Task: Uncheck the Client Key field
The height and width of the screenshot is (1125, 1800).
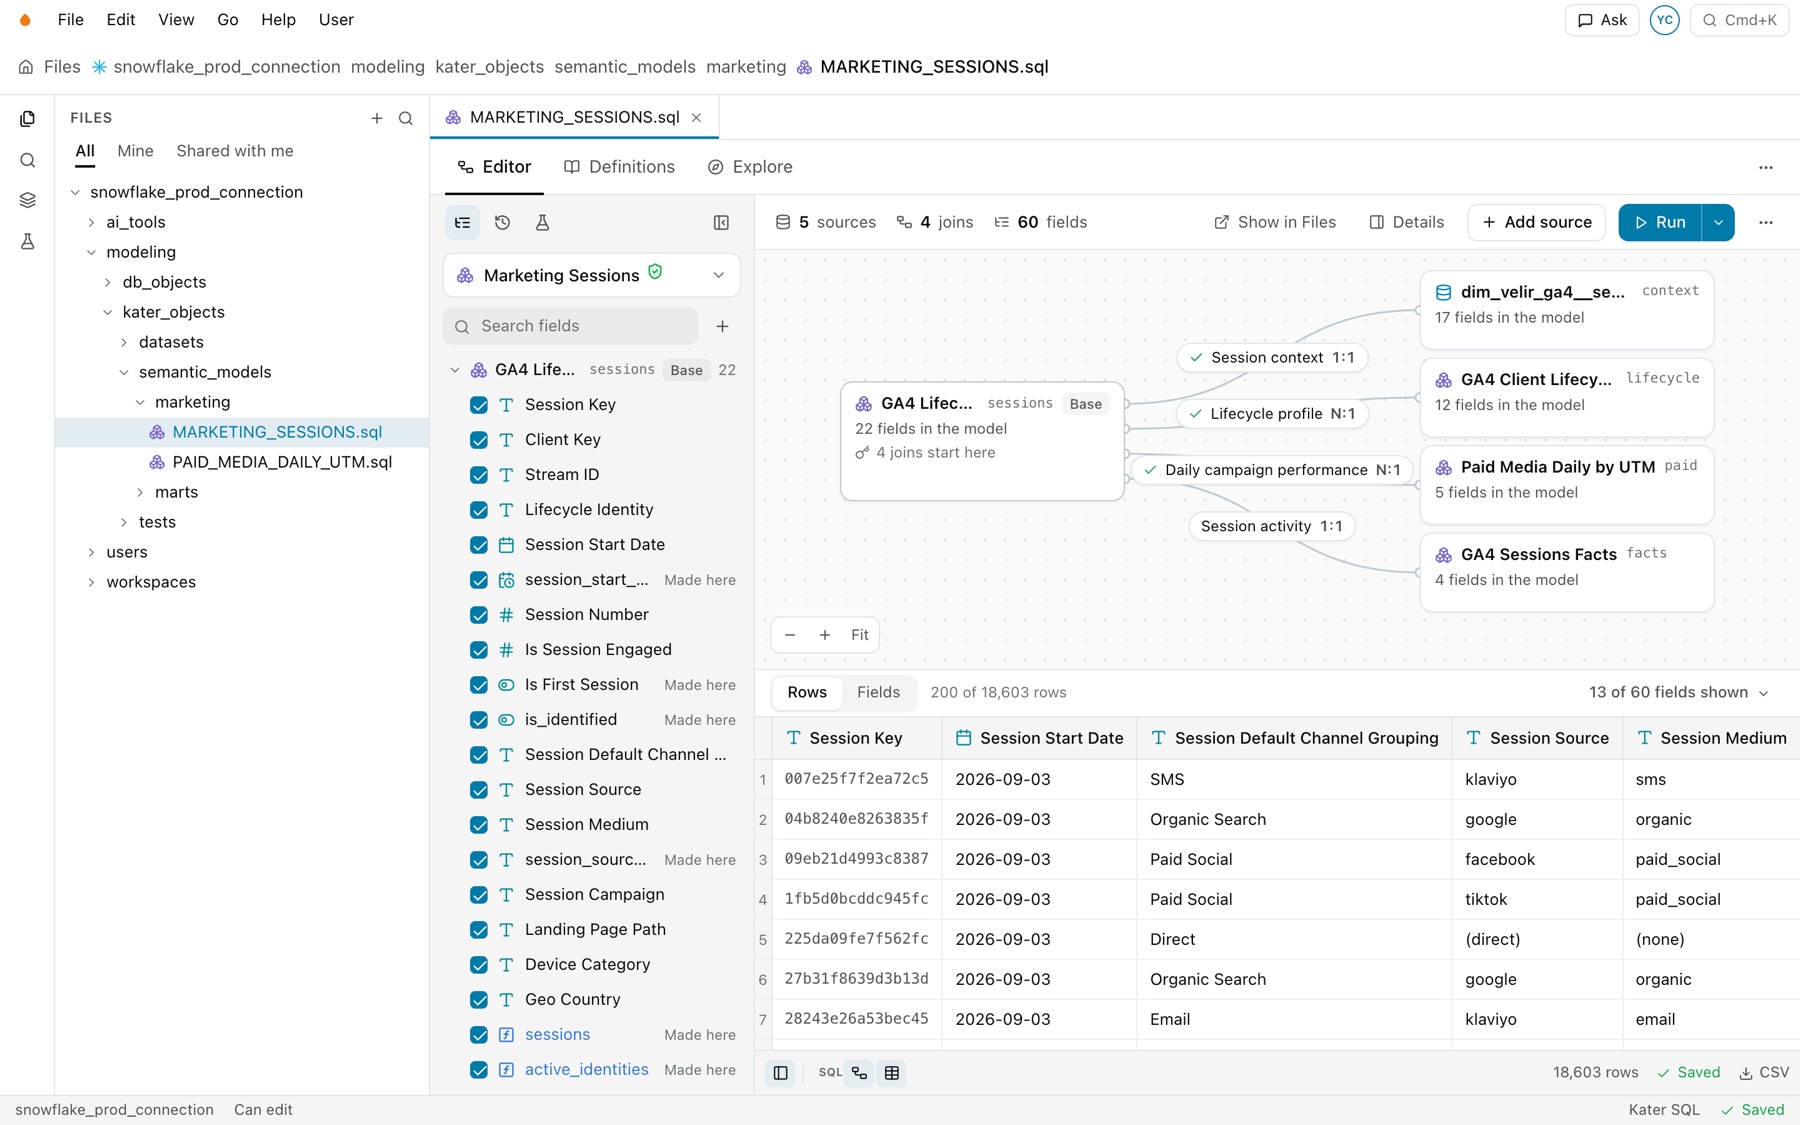Action: 479,440
